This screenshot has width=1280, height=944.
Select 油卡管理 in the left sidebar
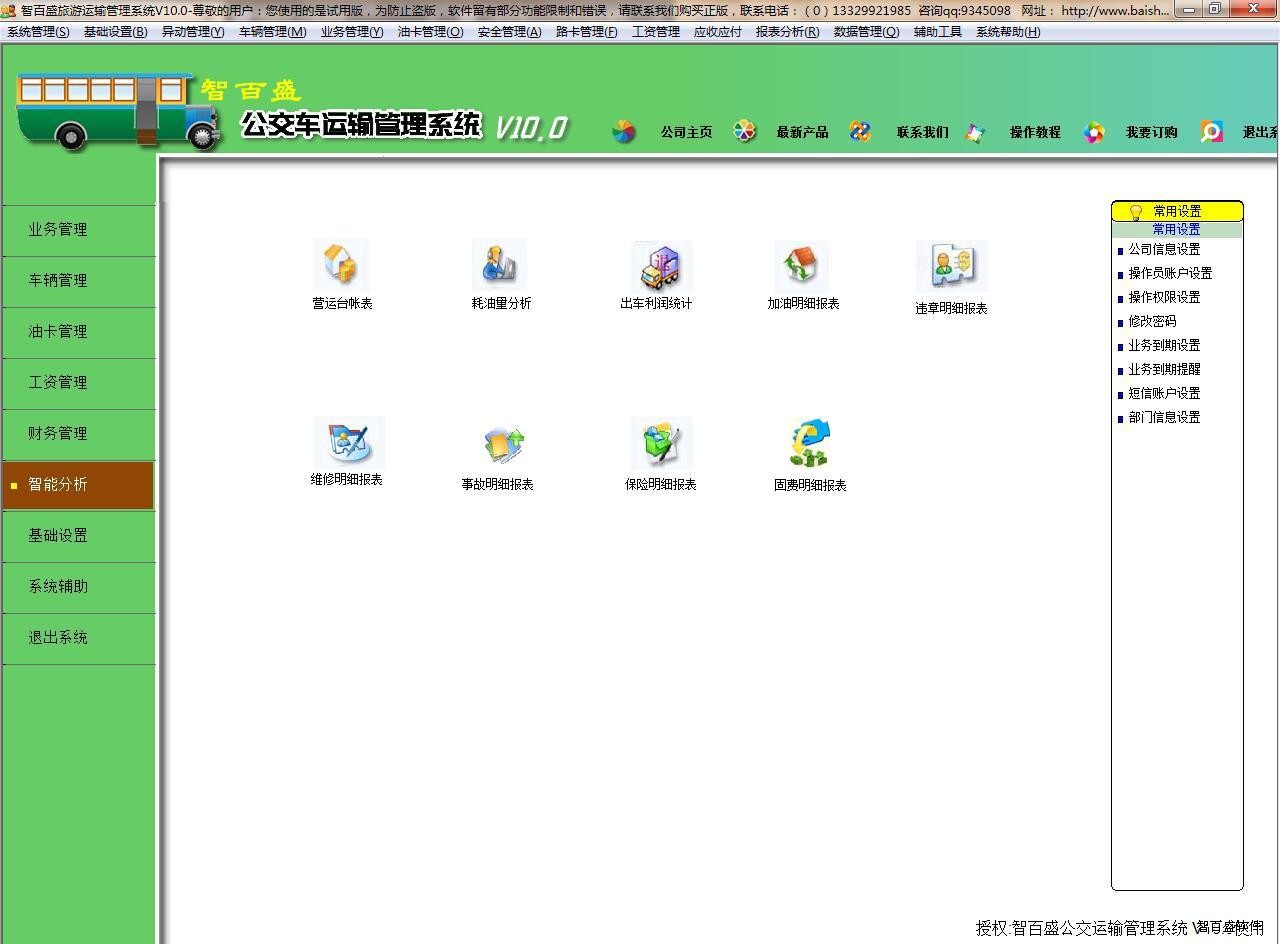pyautogui.click(x=78, y=332)
